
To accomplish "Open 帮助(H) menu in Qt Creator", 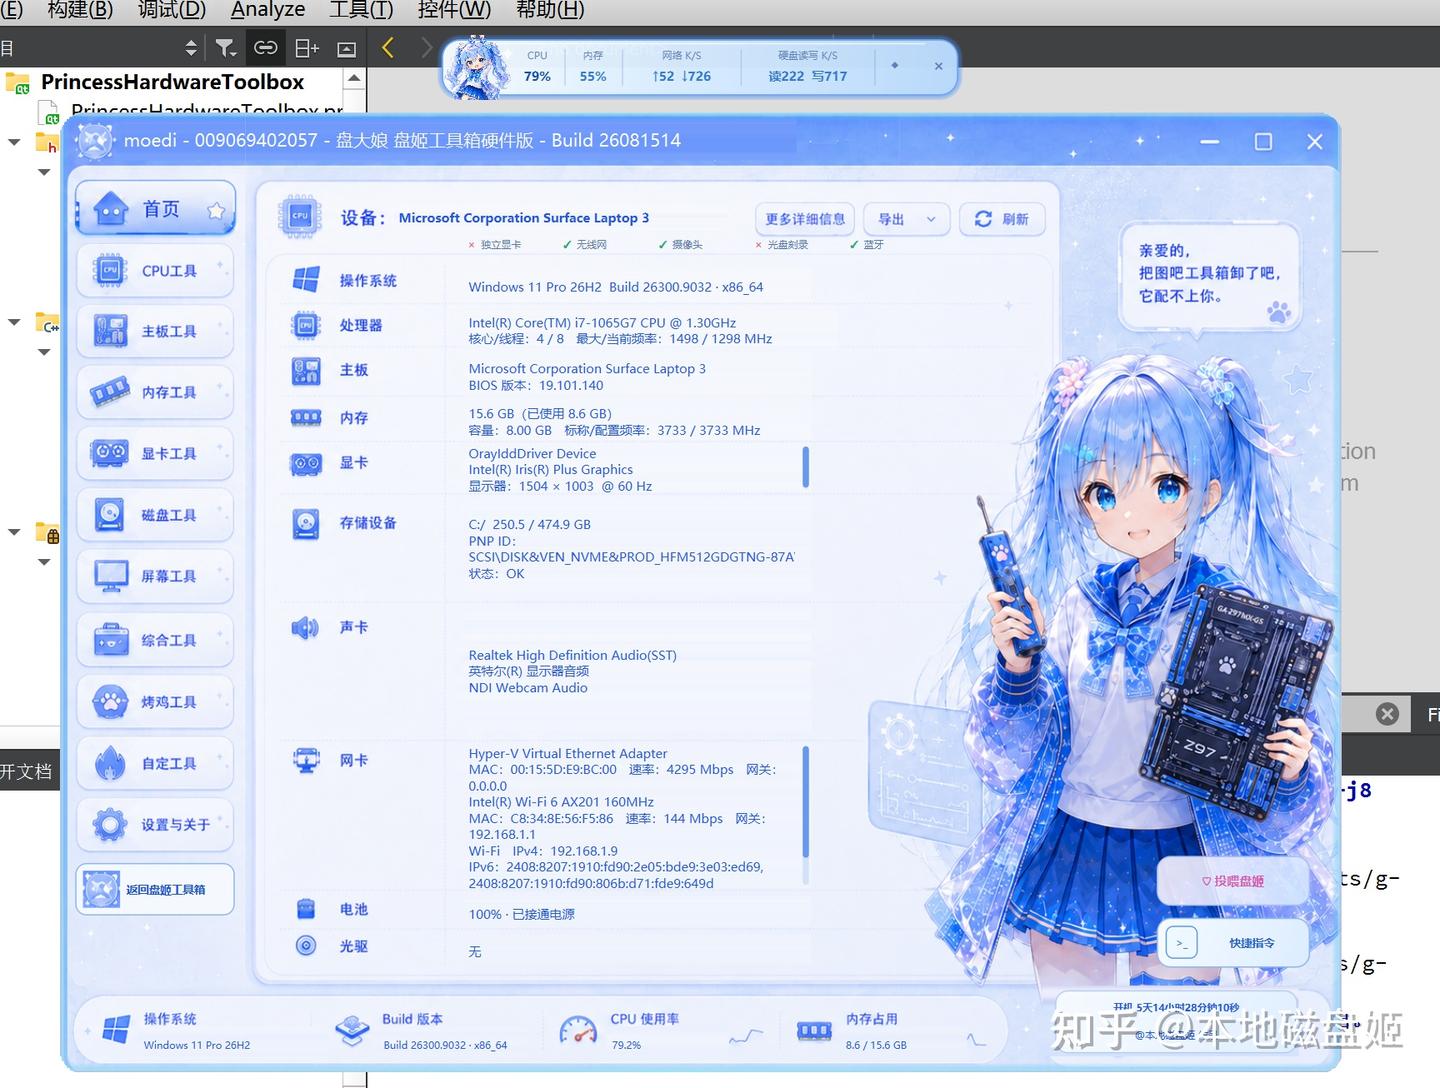I will coord(550,10).
